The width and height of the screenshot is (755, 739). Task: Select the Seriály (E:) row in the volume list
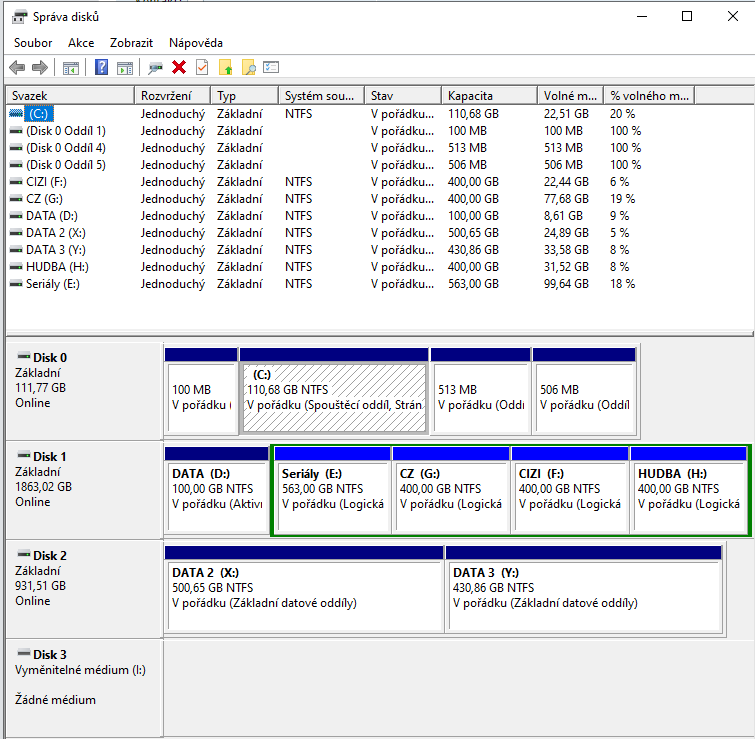click(x=46, y=284)
